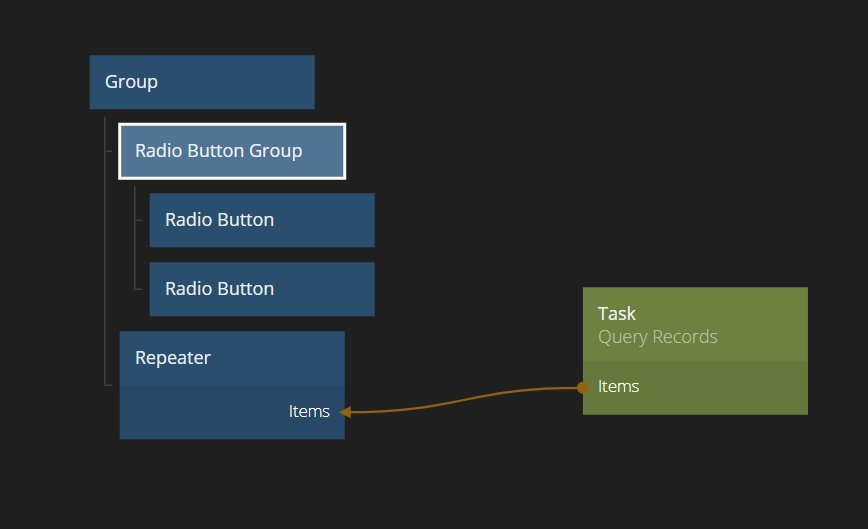Select the Repeater node header
Screen dimensions: 868x529
(x=231, y=358)
